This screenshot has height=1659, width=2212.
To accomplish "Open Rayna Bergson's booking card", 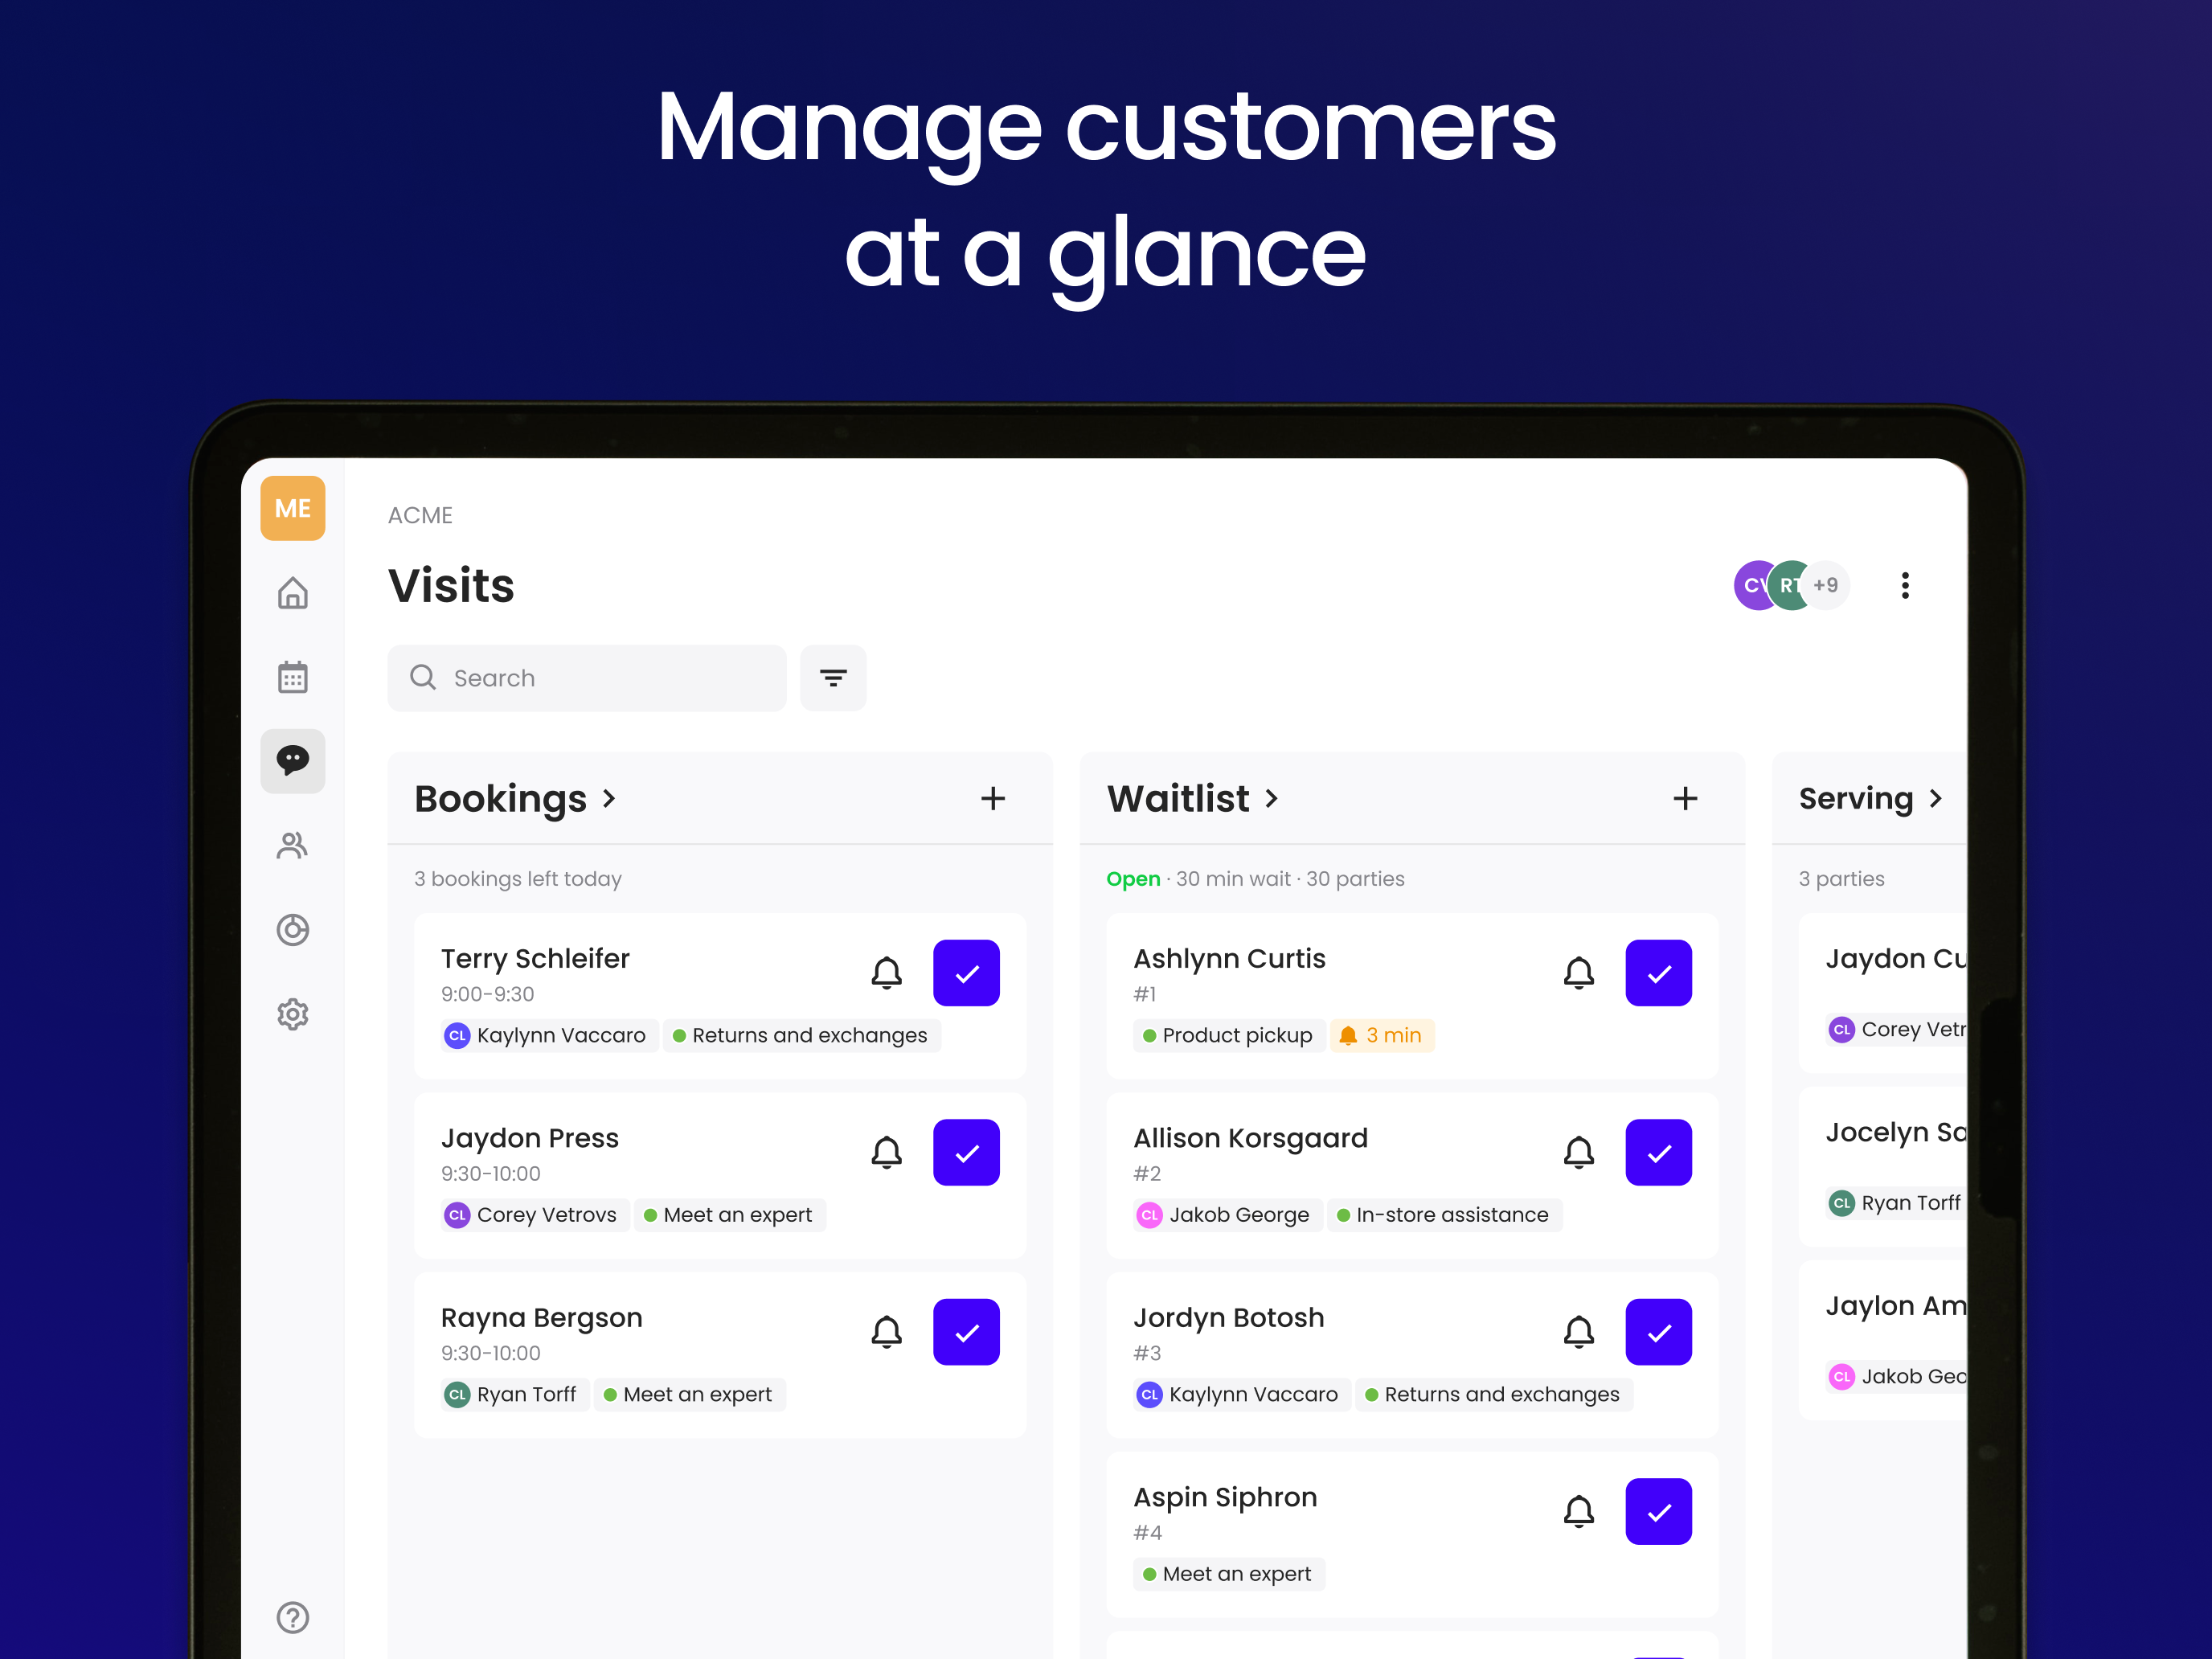I will [x=720, y=1355].
